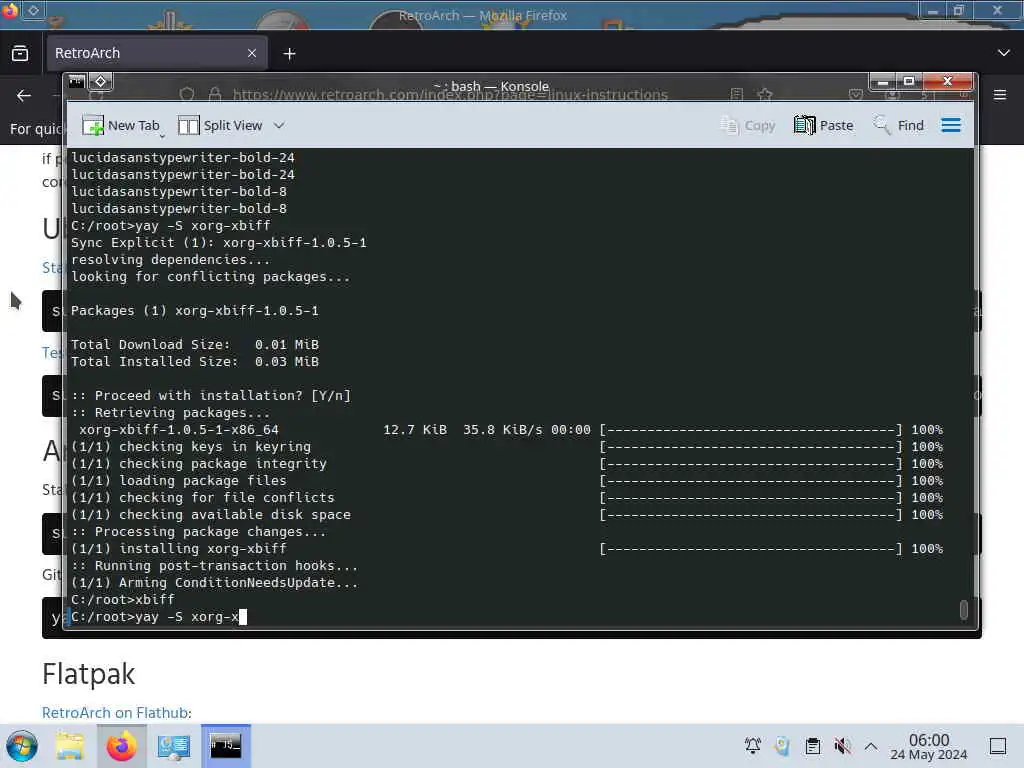This screenshot has width=1024, height=768.
Task: Open Firefox recent browsing view icon
Action: point(20,53)
